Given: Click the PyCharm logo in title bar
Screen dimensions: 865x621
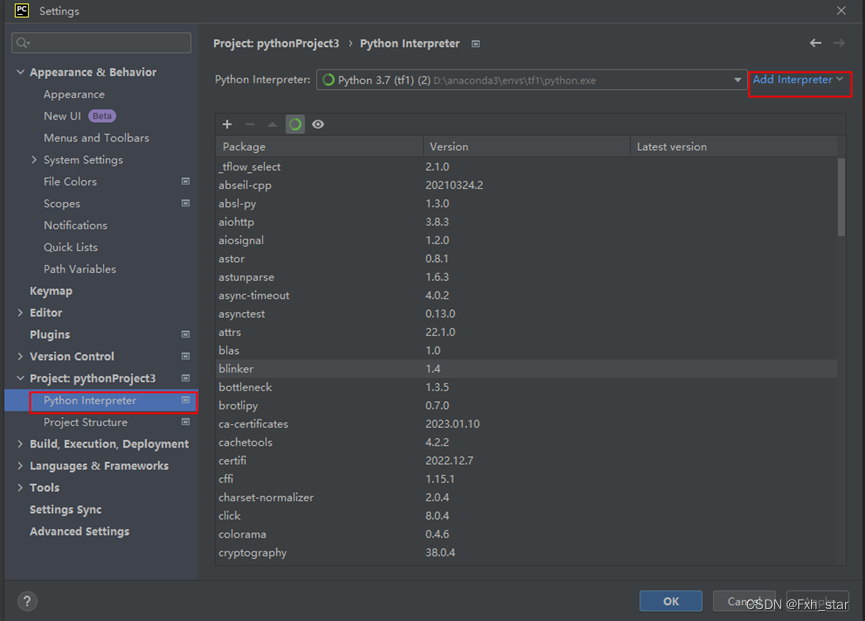Looking at the screenshot, I should point(22,10).
